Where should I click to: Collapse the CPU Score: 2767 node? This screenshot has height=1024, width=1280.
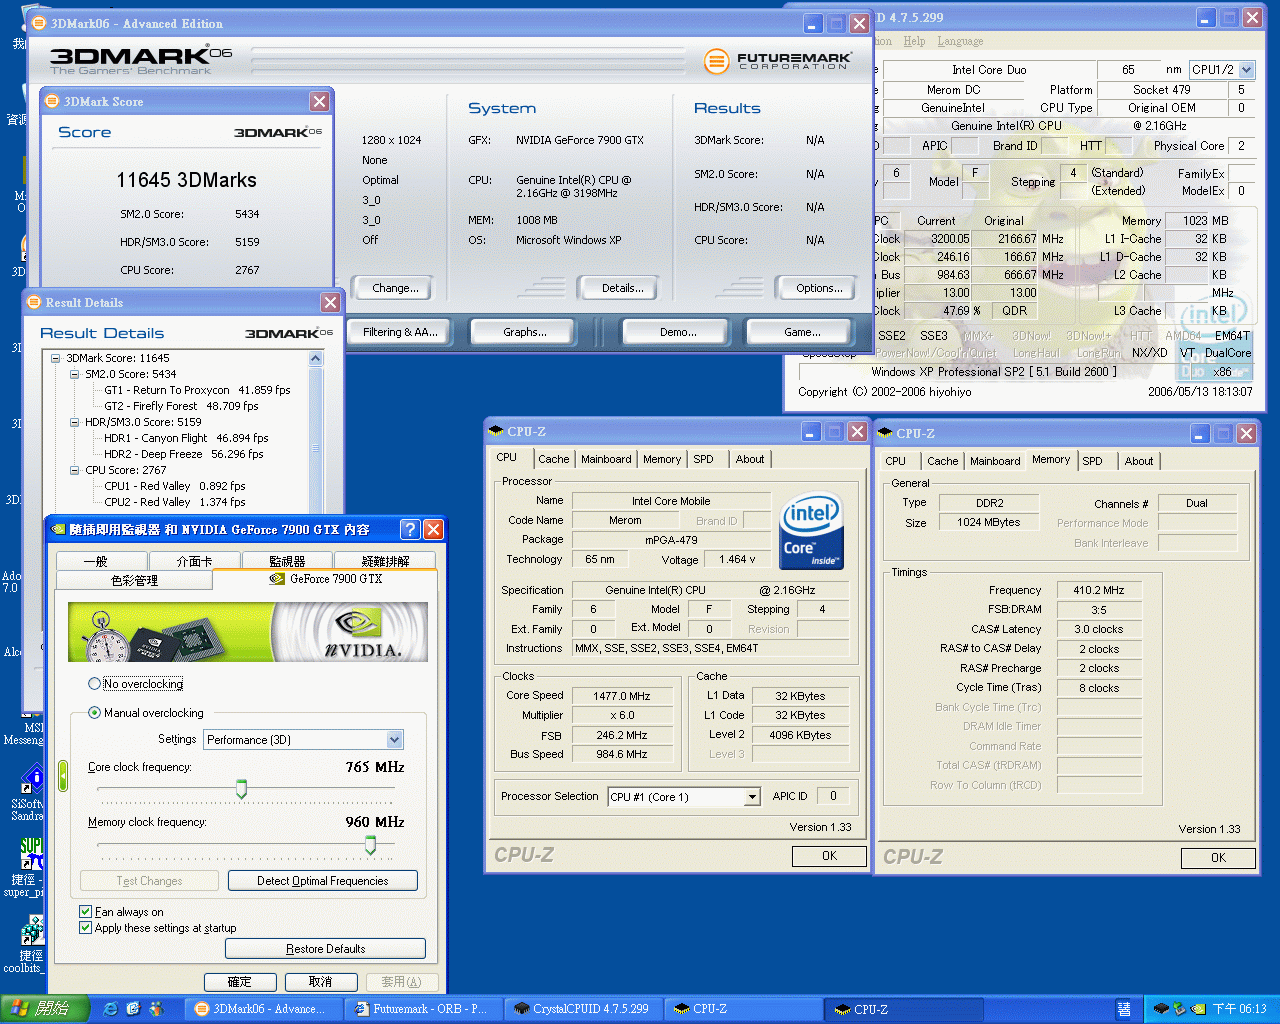[75, 470]
